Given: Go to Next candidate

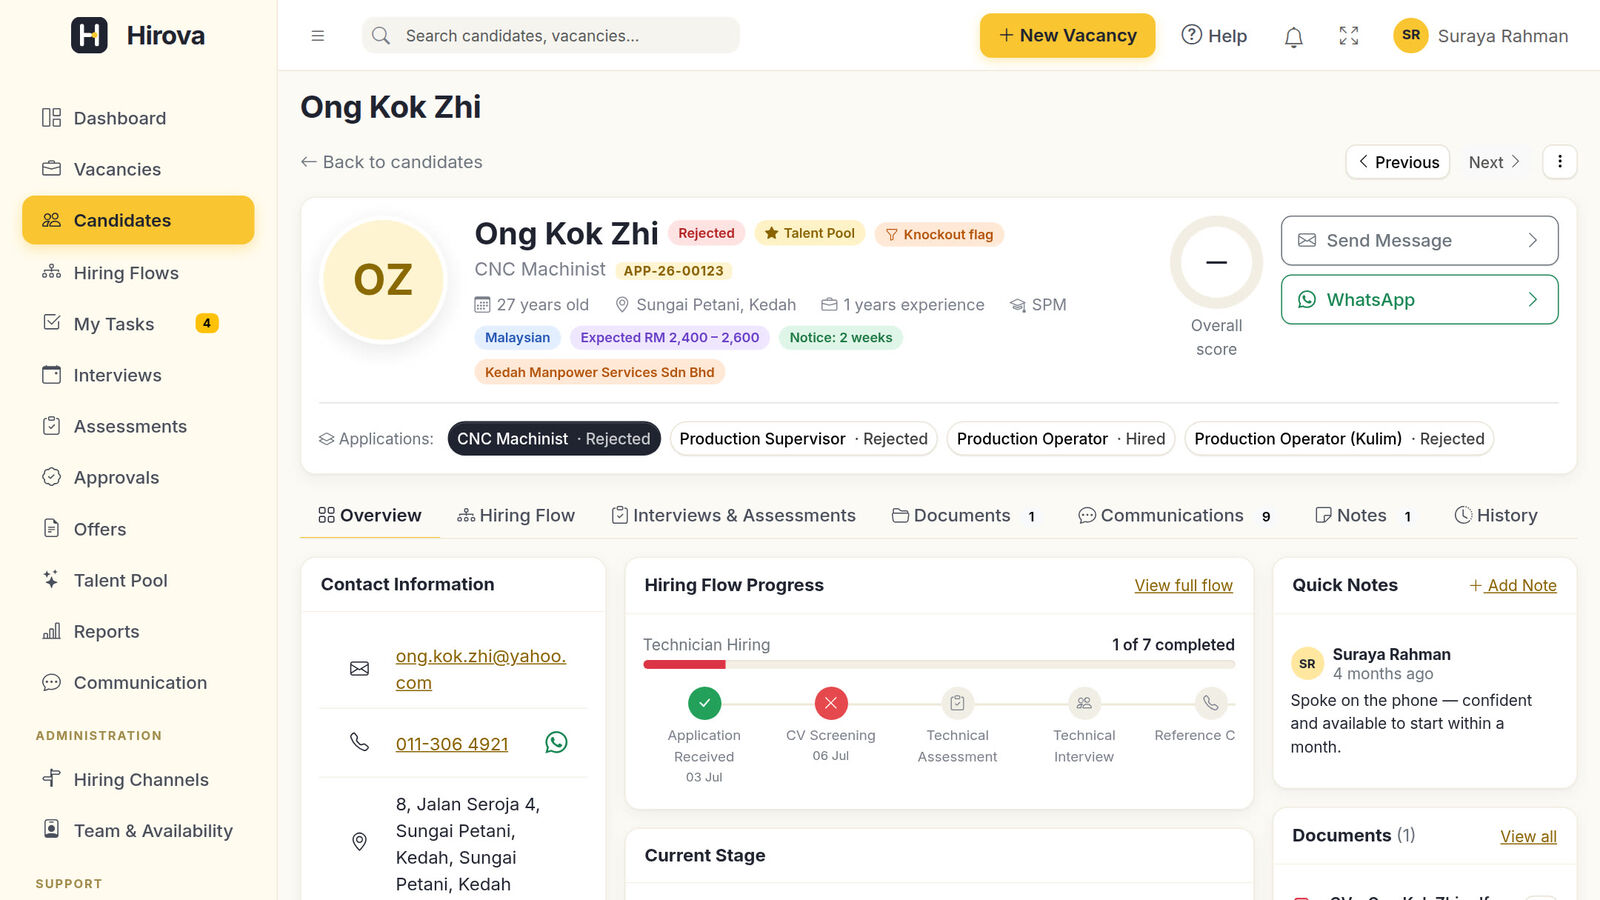Looking at the screenshot, I should coord(1494,162).
